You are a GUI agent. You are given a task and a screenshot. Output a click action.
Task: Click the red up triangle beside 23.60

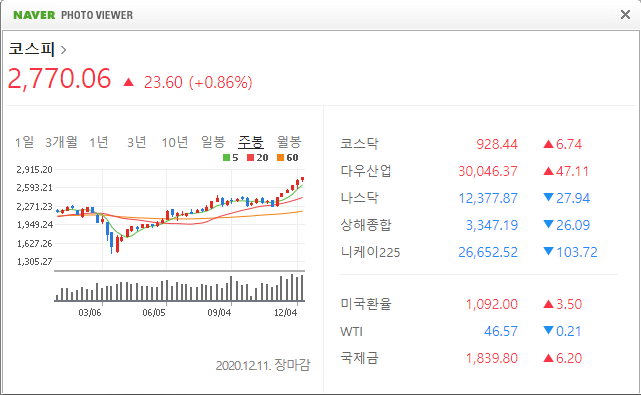pyautogui.click(x=128, y=82)
